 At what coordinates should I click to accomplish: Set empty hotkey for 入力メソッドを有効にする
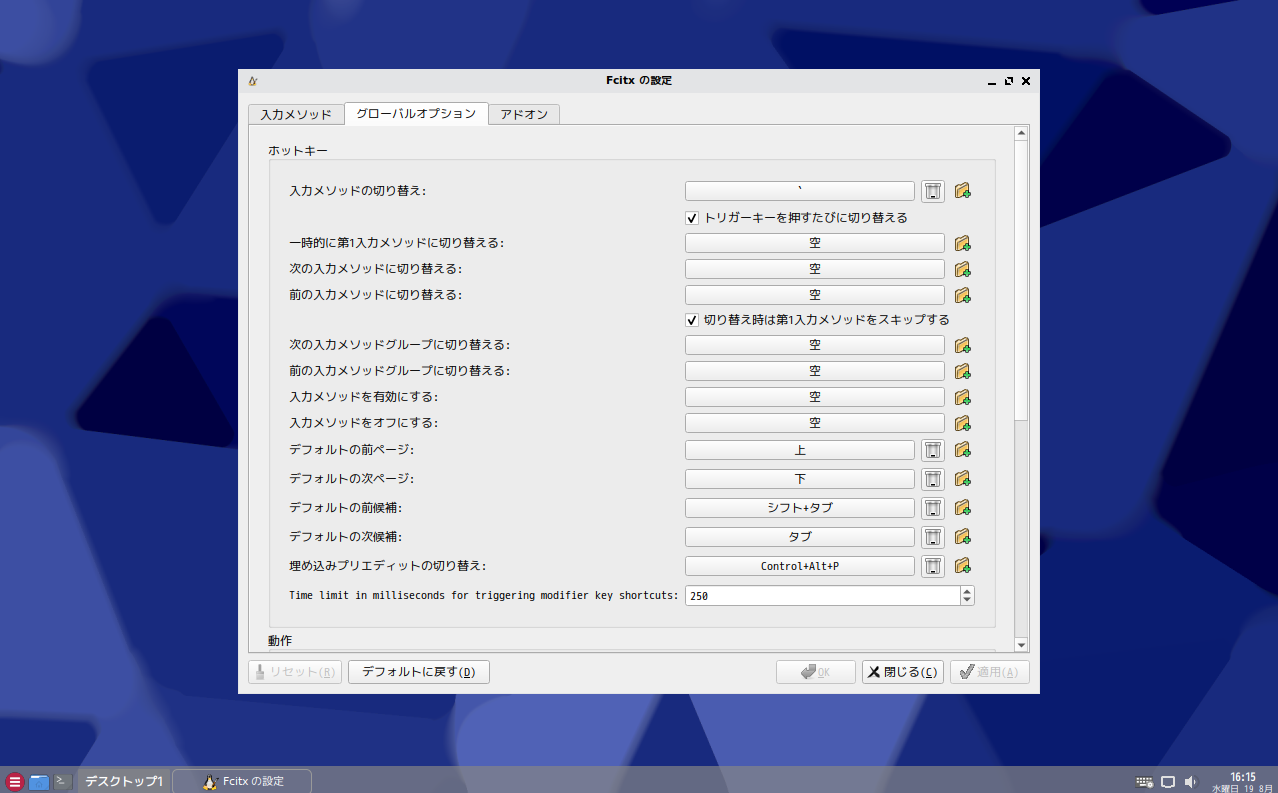[815, 397]
